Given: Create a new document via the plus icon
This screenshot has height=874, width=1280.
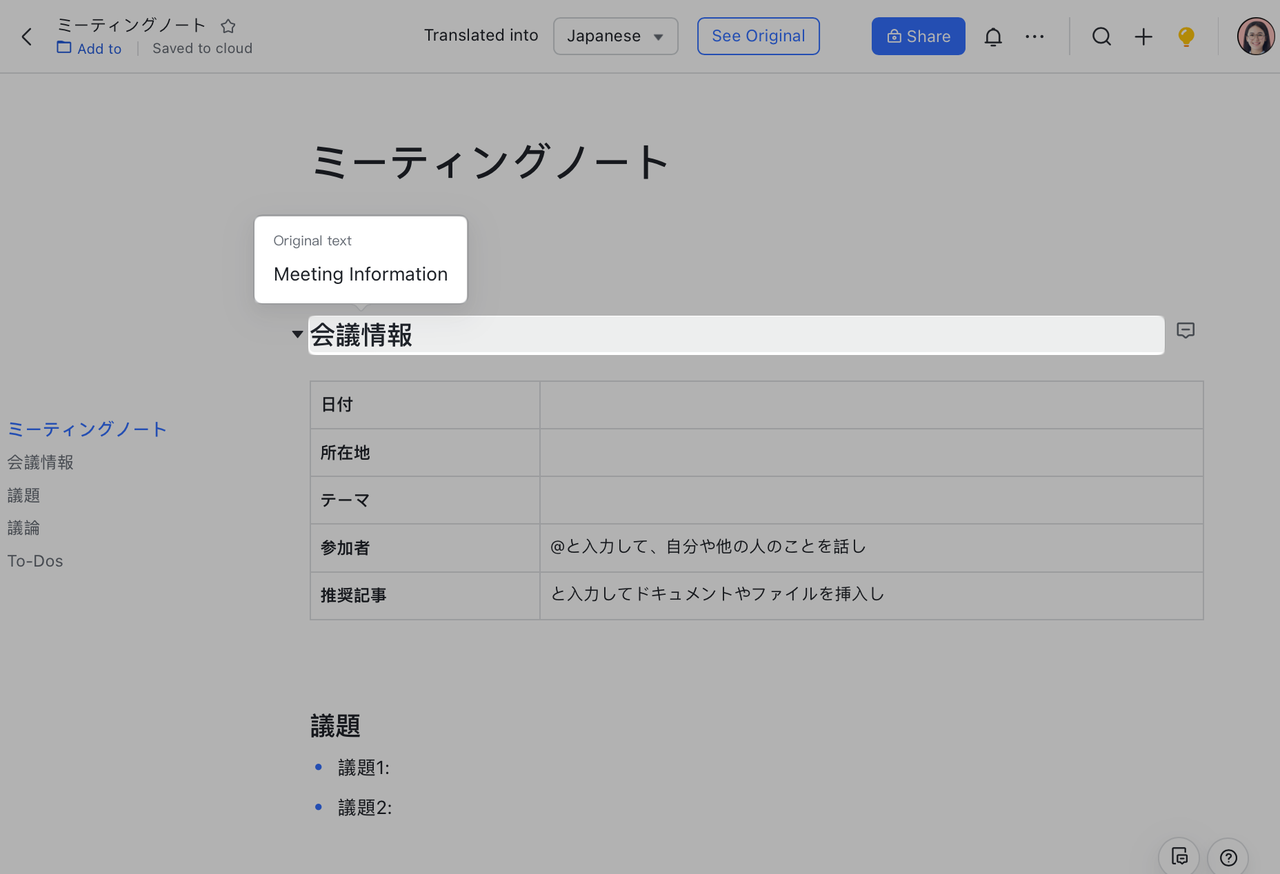Looking at the screenshot, I should click(x=1143, y=36).
